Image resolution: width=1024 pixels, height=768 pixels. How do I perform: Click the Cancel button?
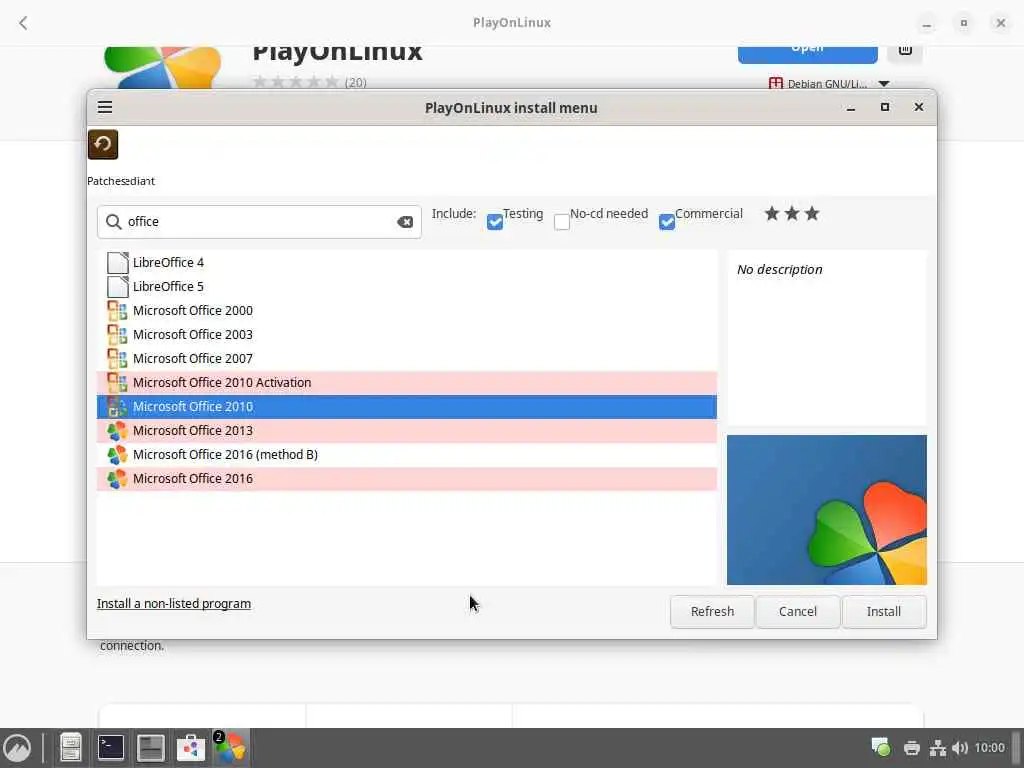pos(797,612)
